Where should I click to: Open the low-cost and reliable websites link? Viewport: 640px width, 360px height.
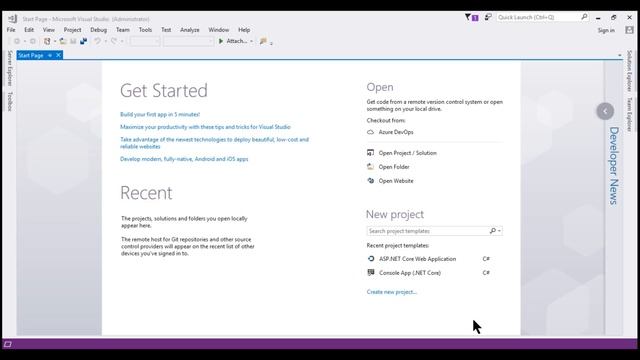(x=214, y=143)
